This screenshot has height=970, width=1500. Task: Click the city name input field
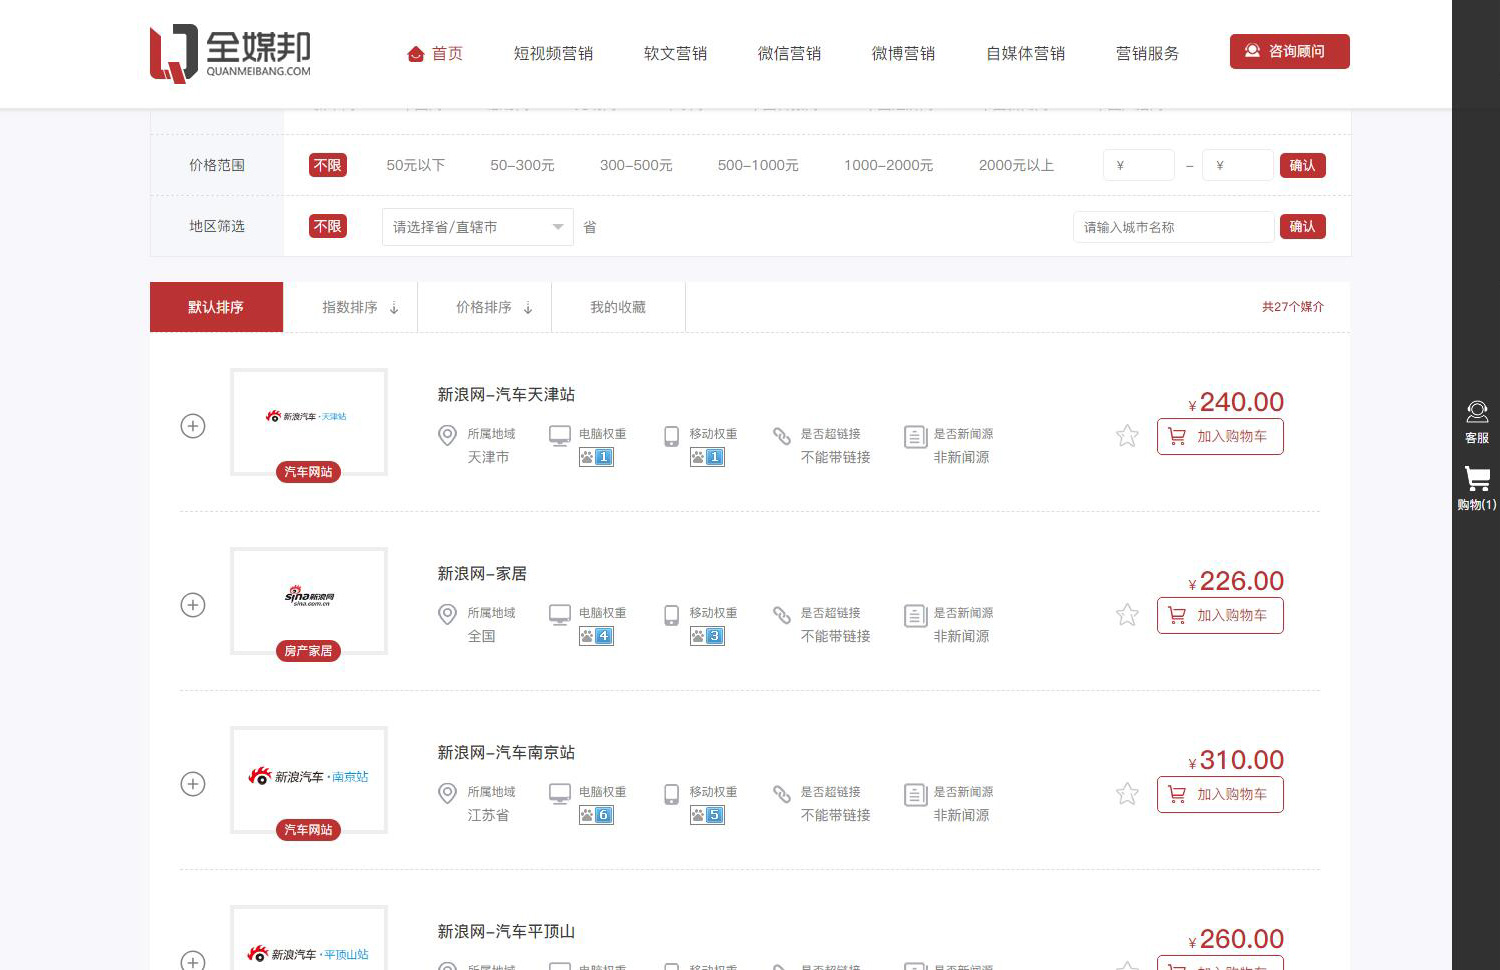(1174, 227)
